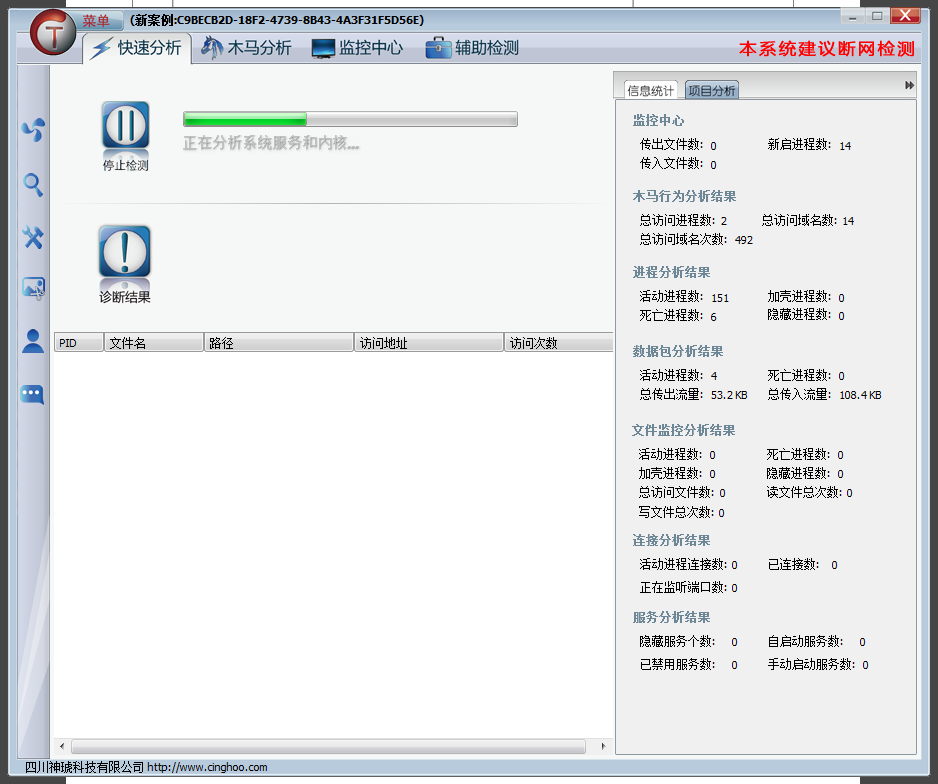Open the 辅助检测 tab
Viewport: 938px width, 784px height.
tap(472, 48)
